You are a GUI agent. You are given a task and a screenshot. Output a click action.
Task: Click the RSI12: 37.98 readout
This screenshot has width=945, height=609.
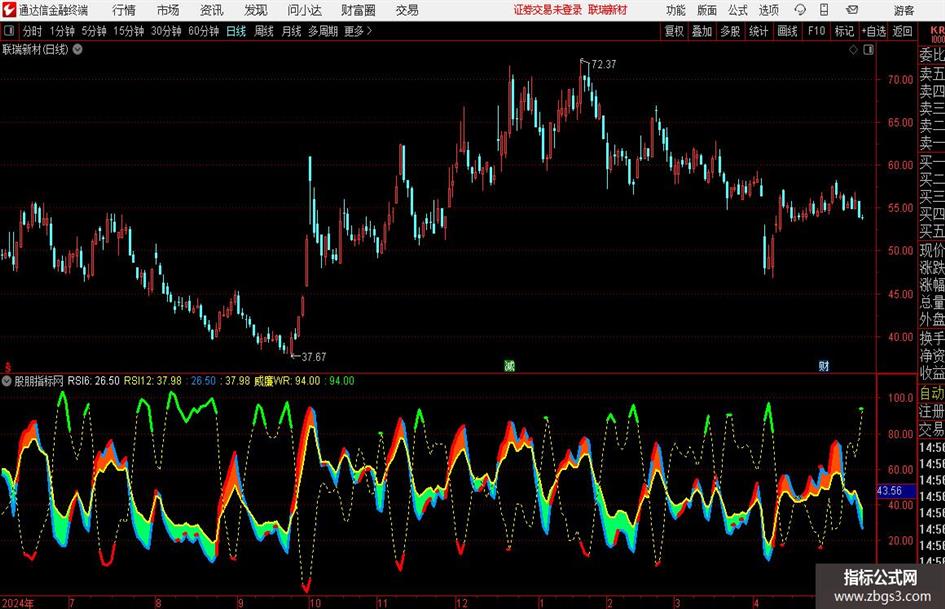click(x=152, y=381)
